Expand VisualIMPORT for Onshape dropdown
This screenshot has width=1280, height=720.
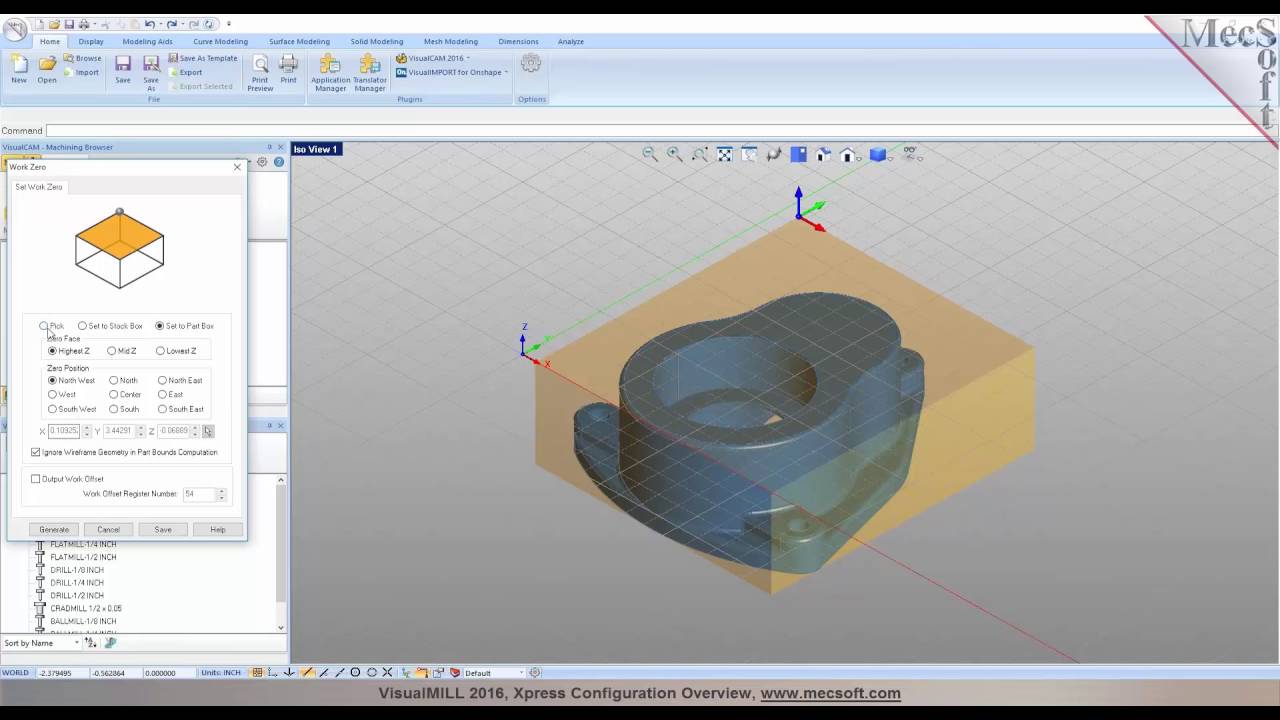[506, 72]
